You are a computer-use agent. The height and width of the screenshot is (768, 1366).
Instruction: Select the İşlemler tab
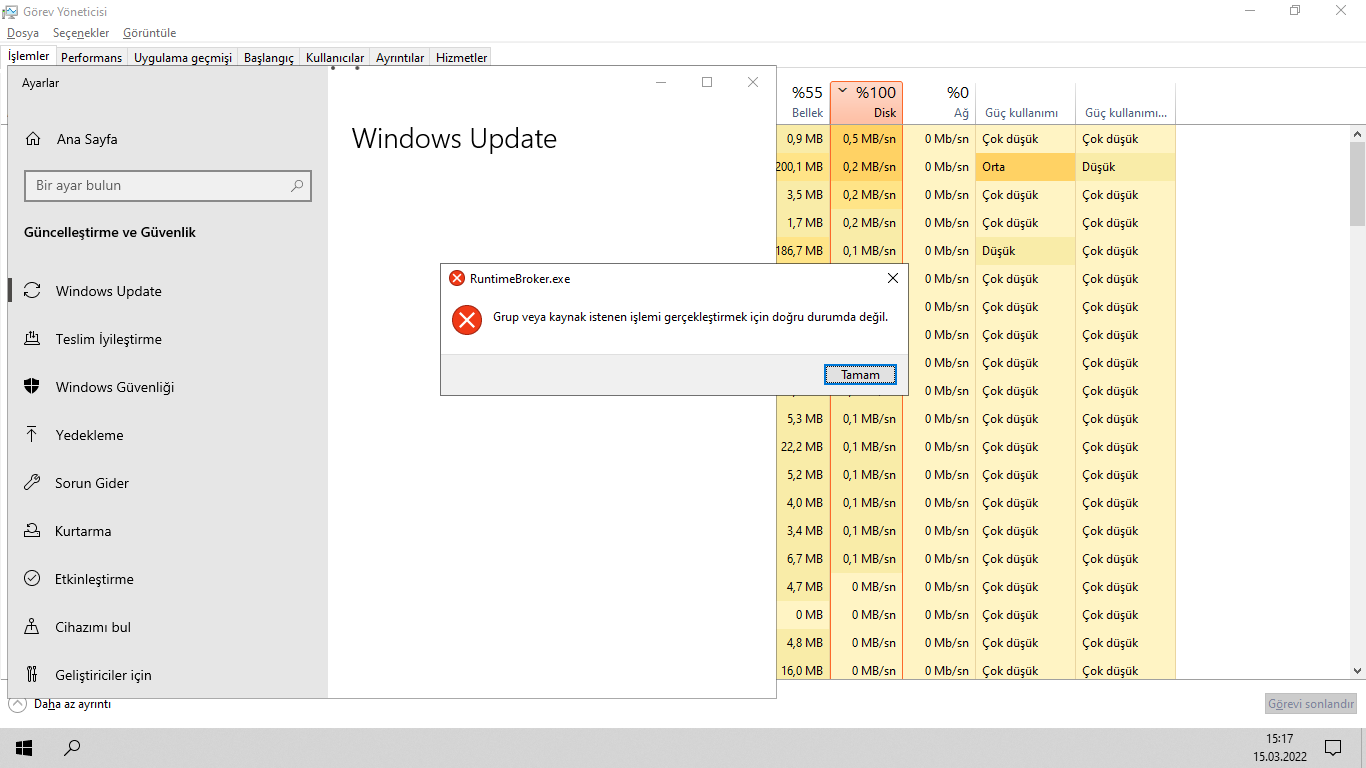[28, 56]
